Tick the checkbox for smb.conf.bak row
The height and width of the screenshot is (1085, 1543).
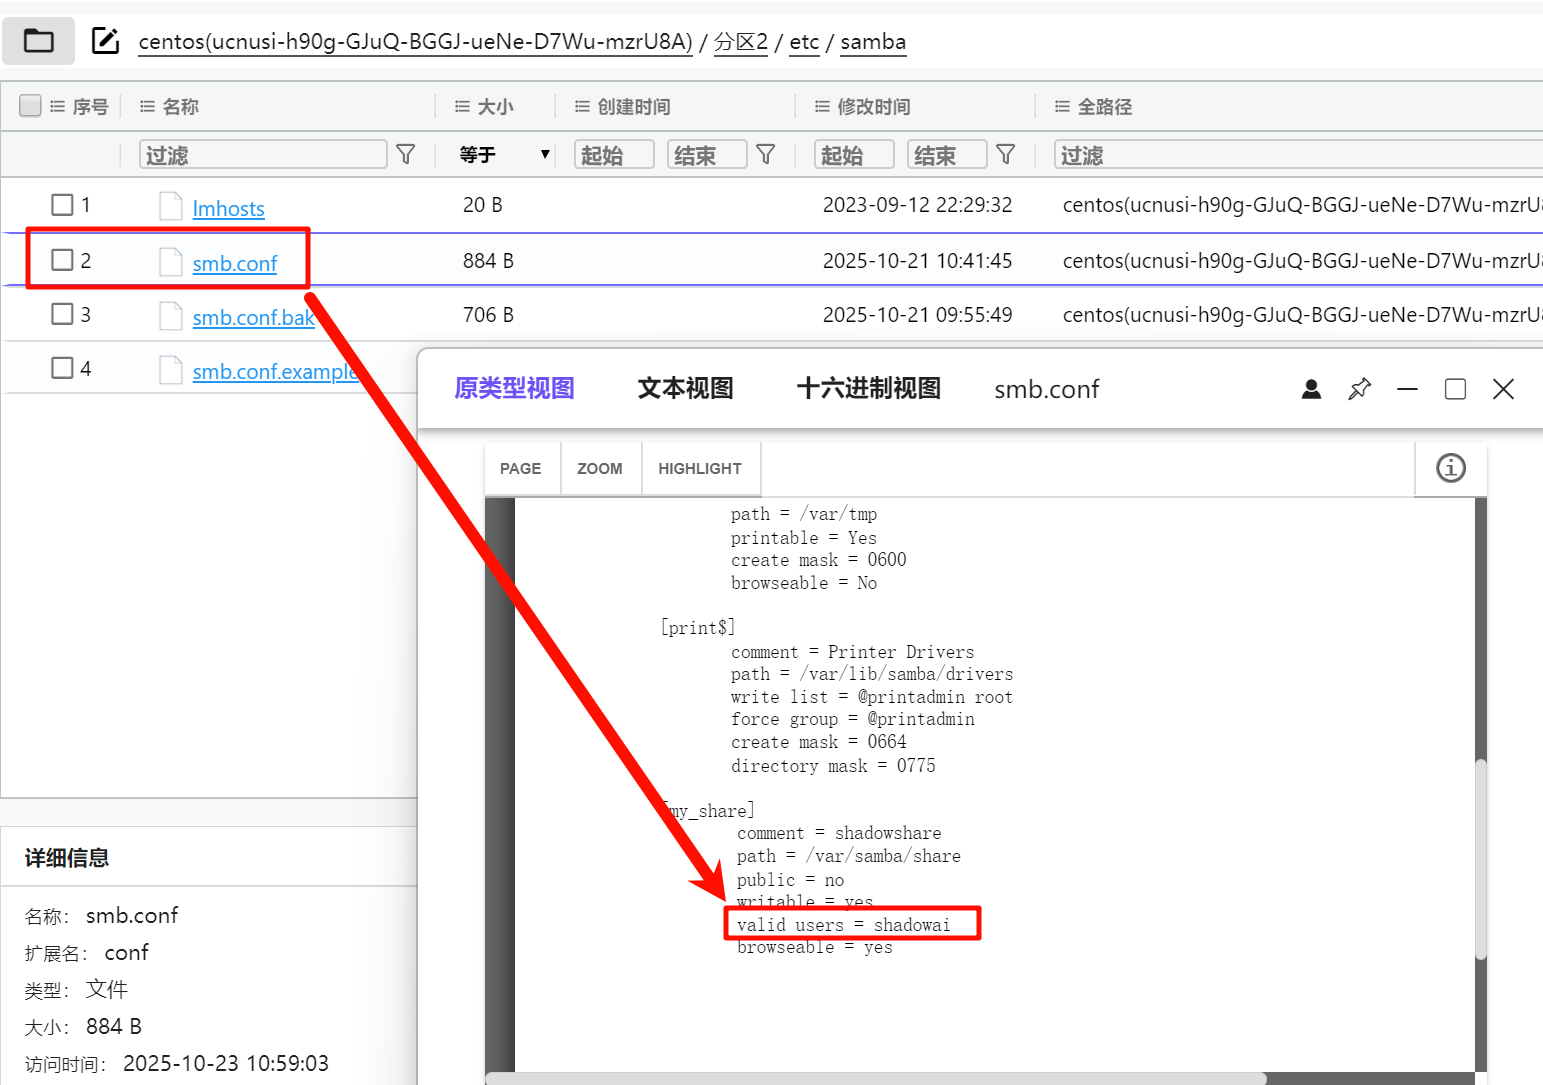tap(62, 314)
